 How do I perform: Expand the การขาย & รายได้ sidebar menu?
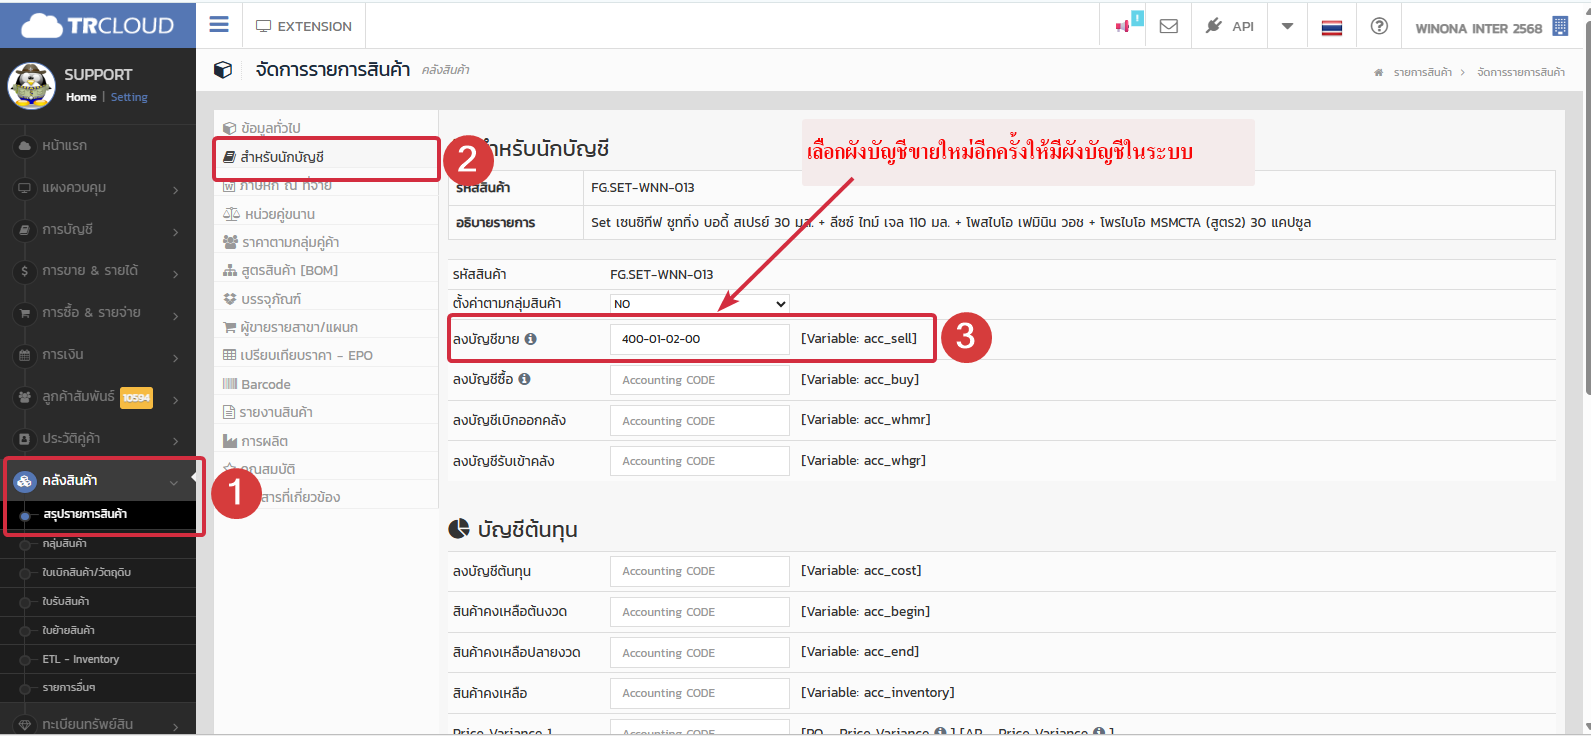coord(98,271)
